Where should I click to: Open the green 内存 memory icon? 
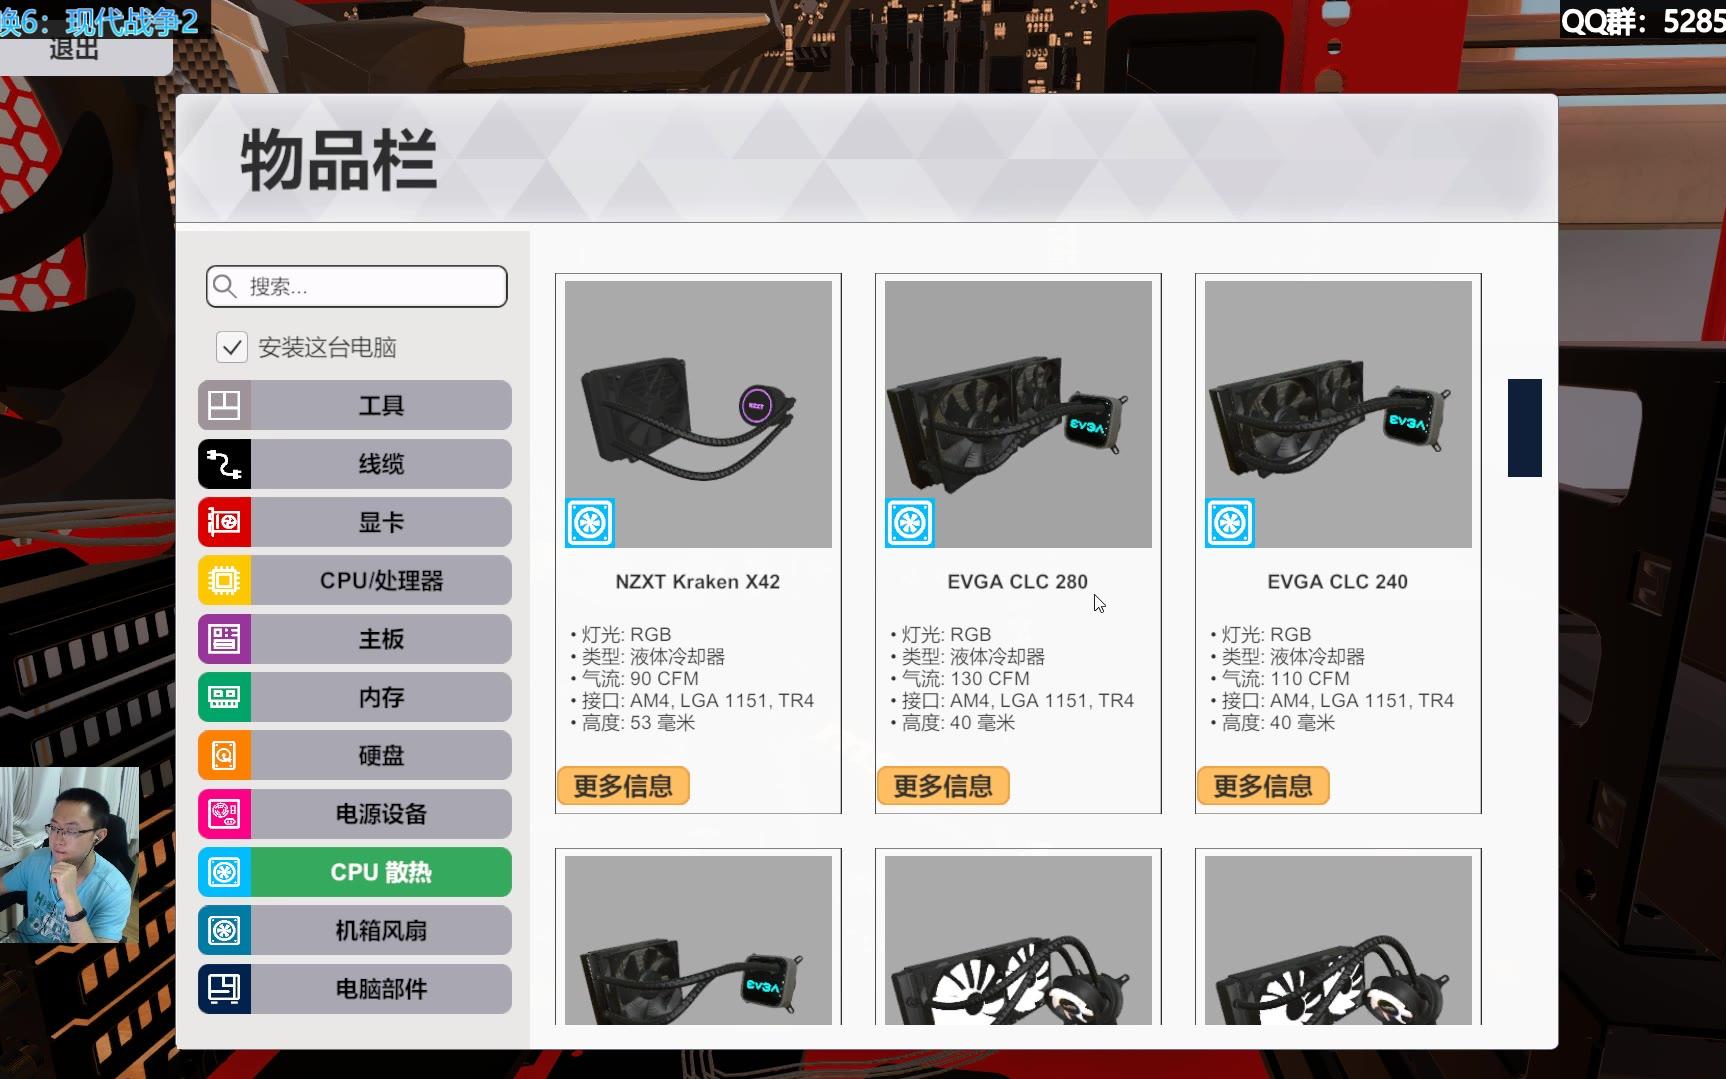point(224,697)
